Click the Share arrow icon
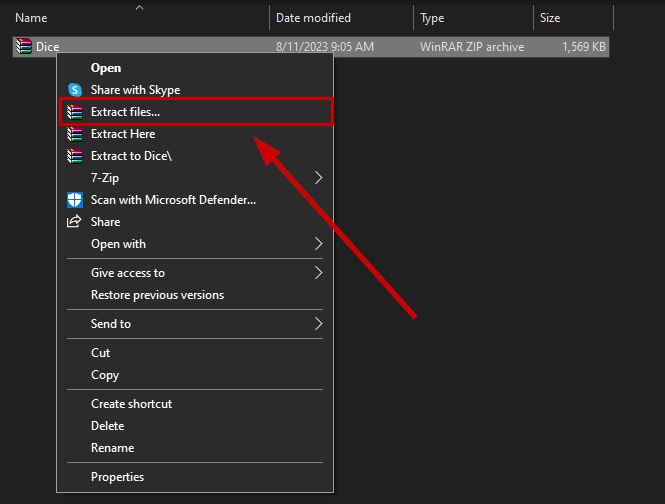 pos(74,222)
